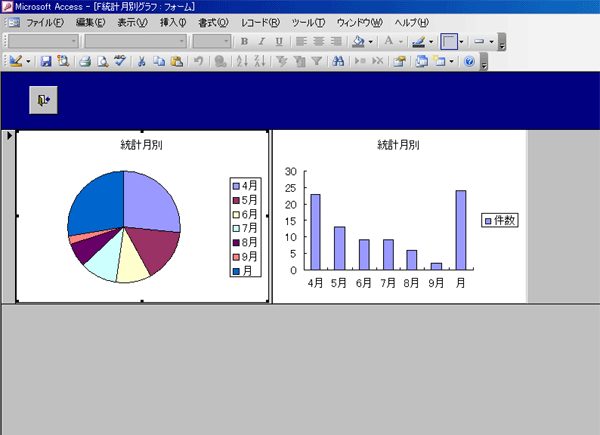Open the Font name combo box
This screenshot has width=600, height=435.
(135, 41)
